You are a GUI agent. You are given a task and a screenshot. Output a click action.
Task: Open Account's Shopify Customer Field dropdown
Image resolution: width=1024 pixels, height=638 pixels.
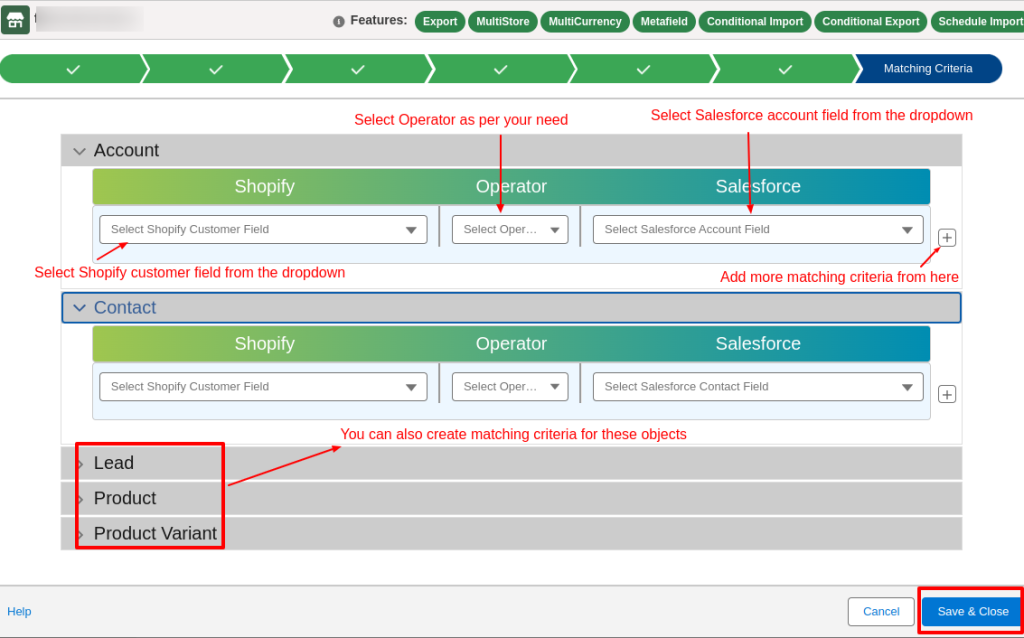pos(263,230)
